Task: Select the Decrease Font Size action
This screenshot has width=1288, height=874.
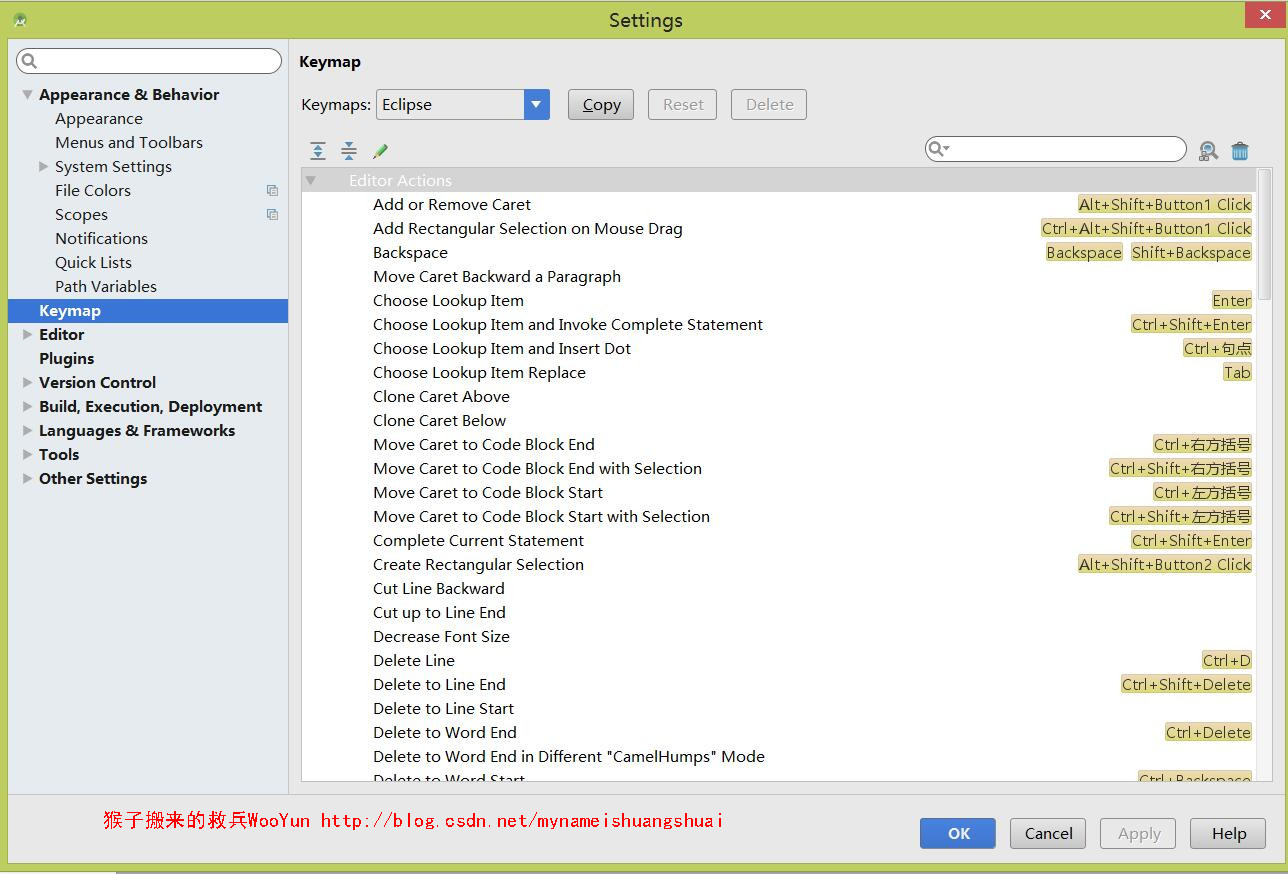Action: (779, 636)
